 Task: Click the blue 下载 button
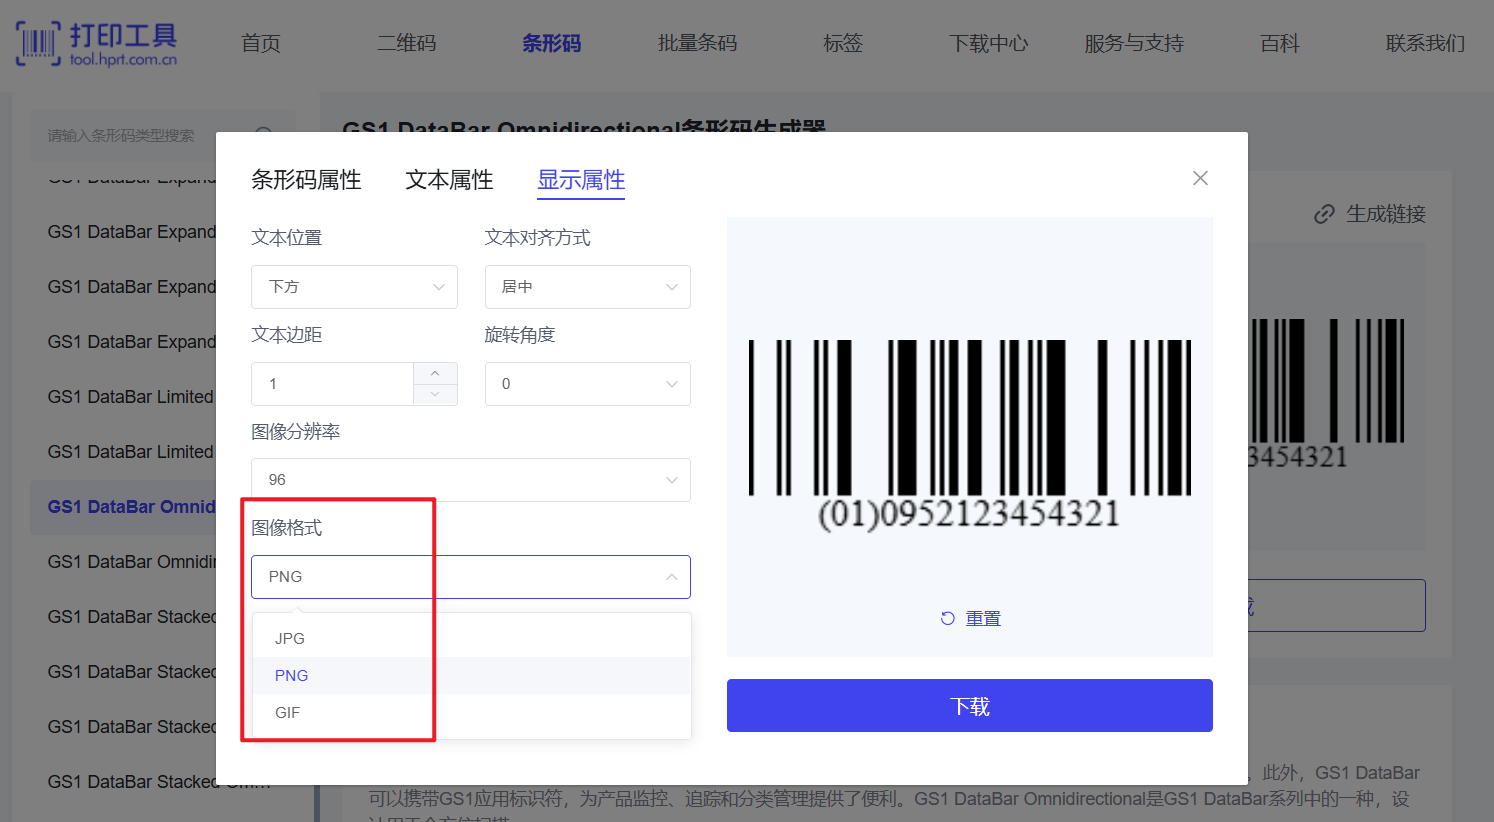[970, 706]
